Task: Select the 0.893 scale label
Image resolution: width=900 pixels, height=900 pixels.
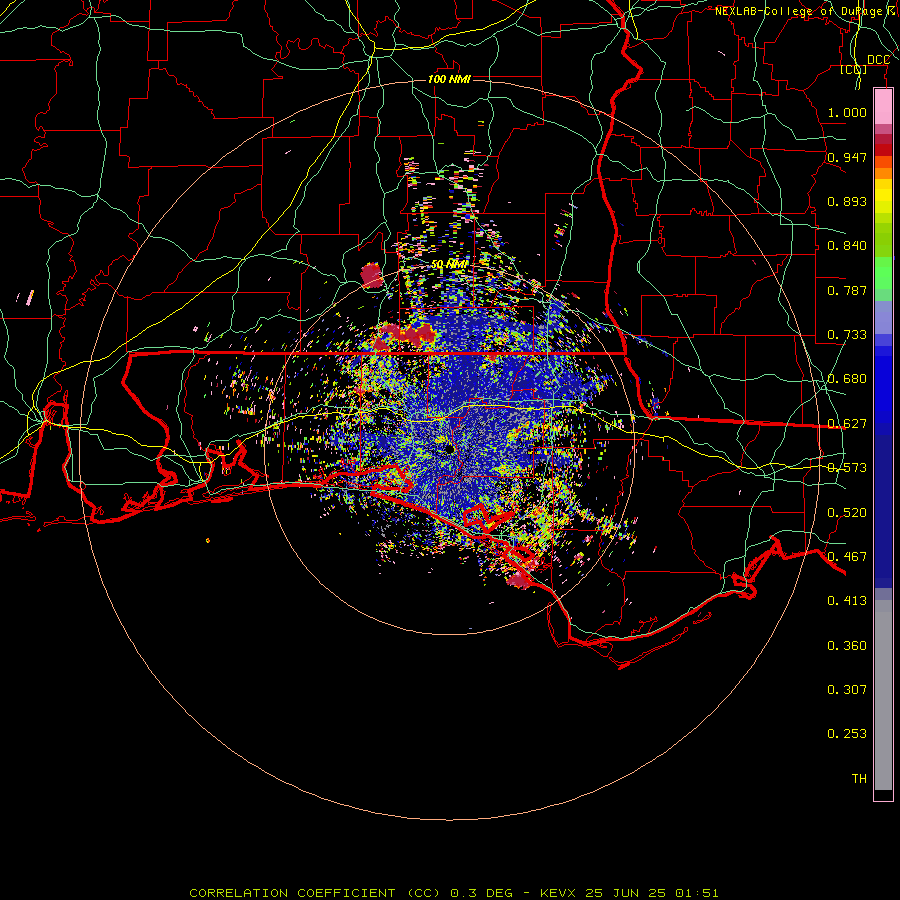Action: 847,201
